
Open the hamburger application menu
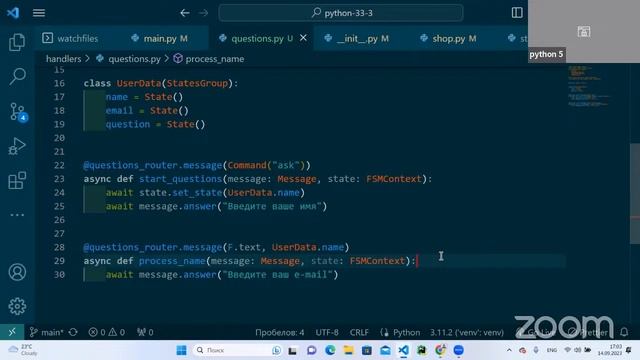click(x=39, y=13)
